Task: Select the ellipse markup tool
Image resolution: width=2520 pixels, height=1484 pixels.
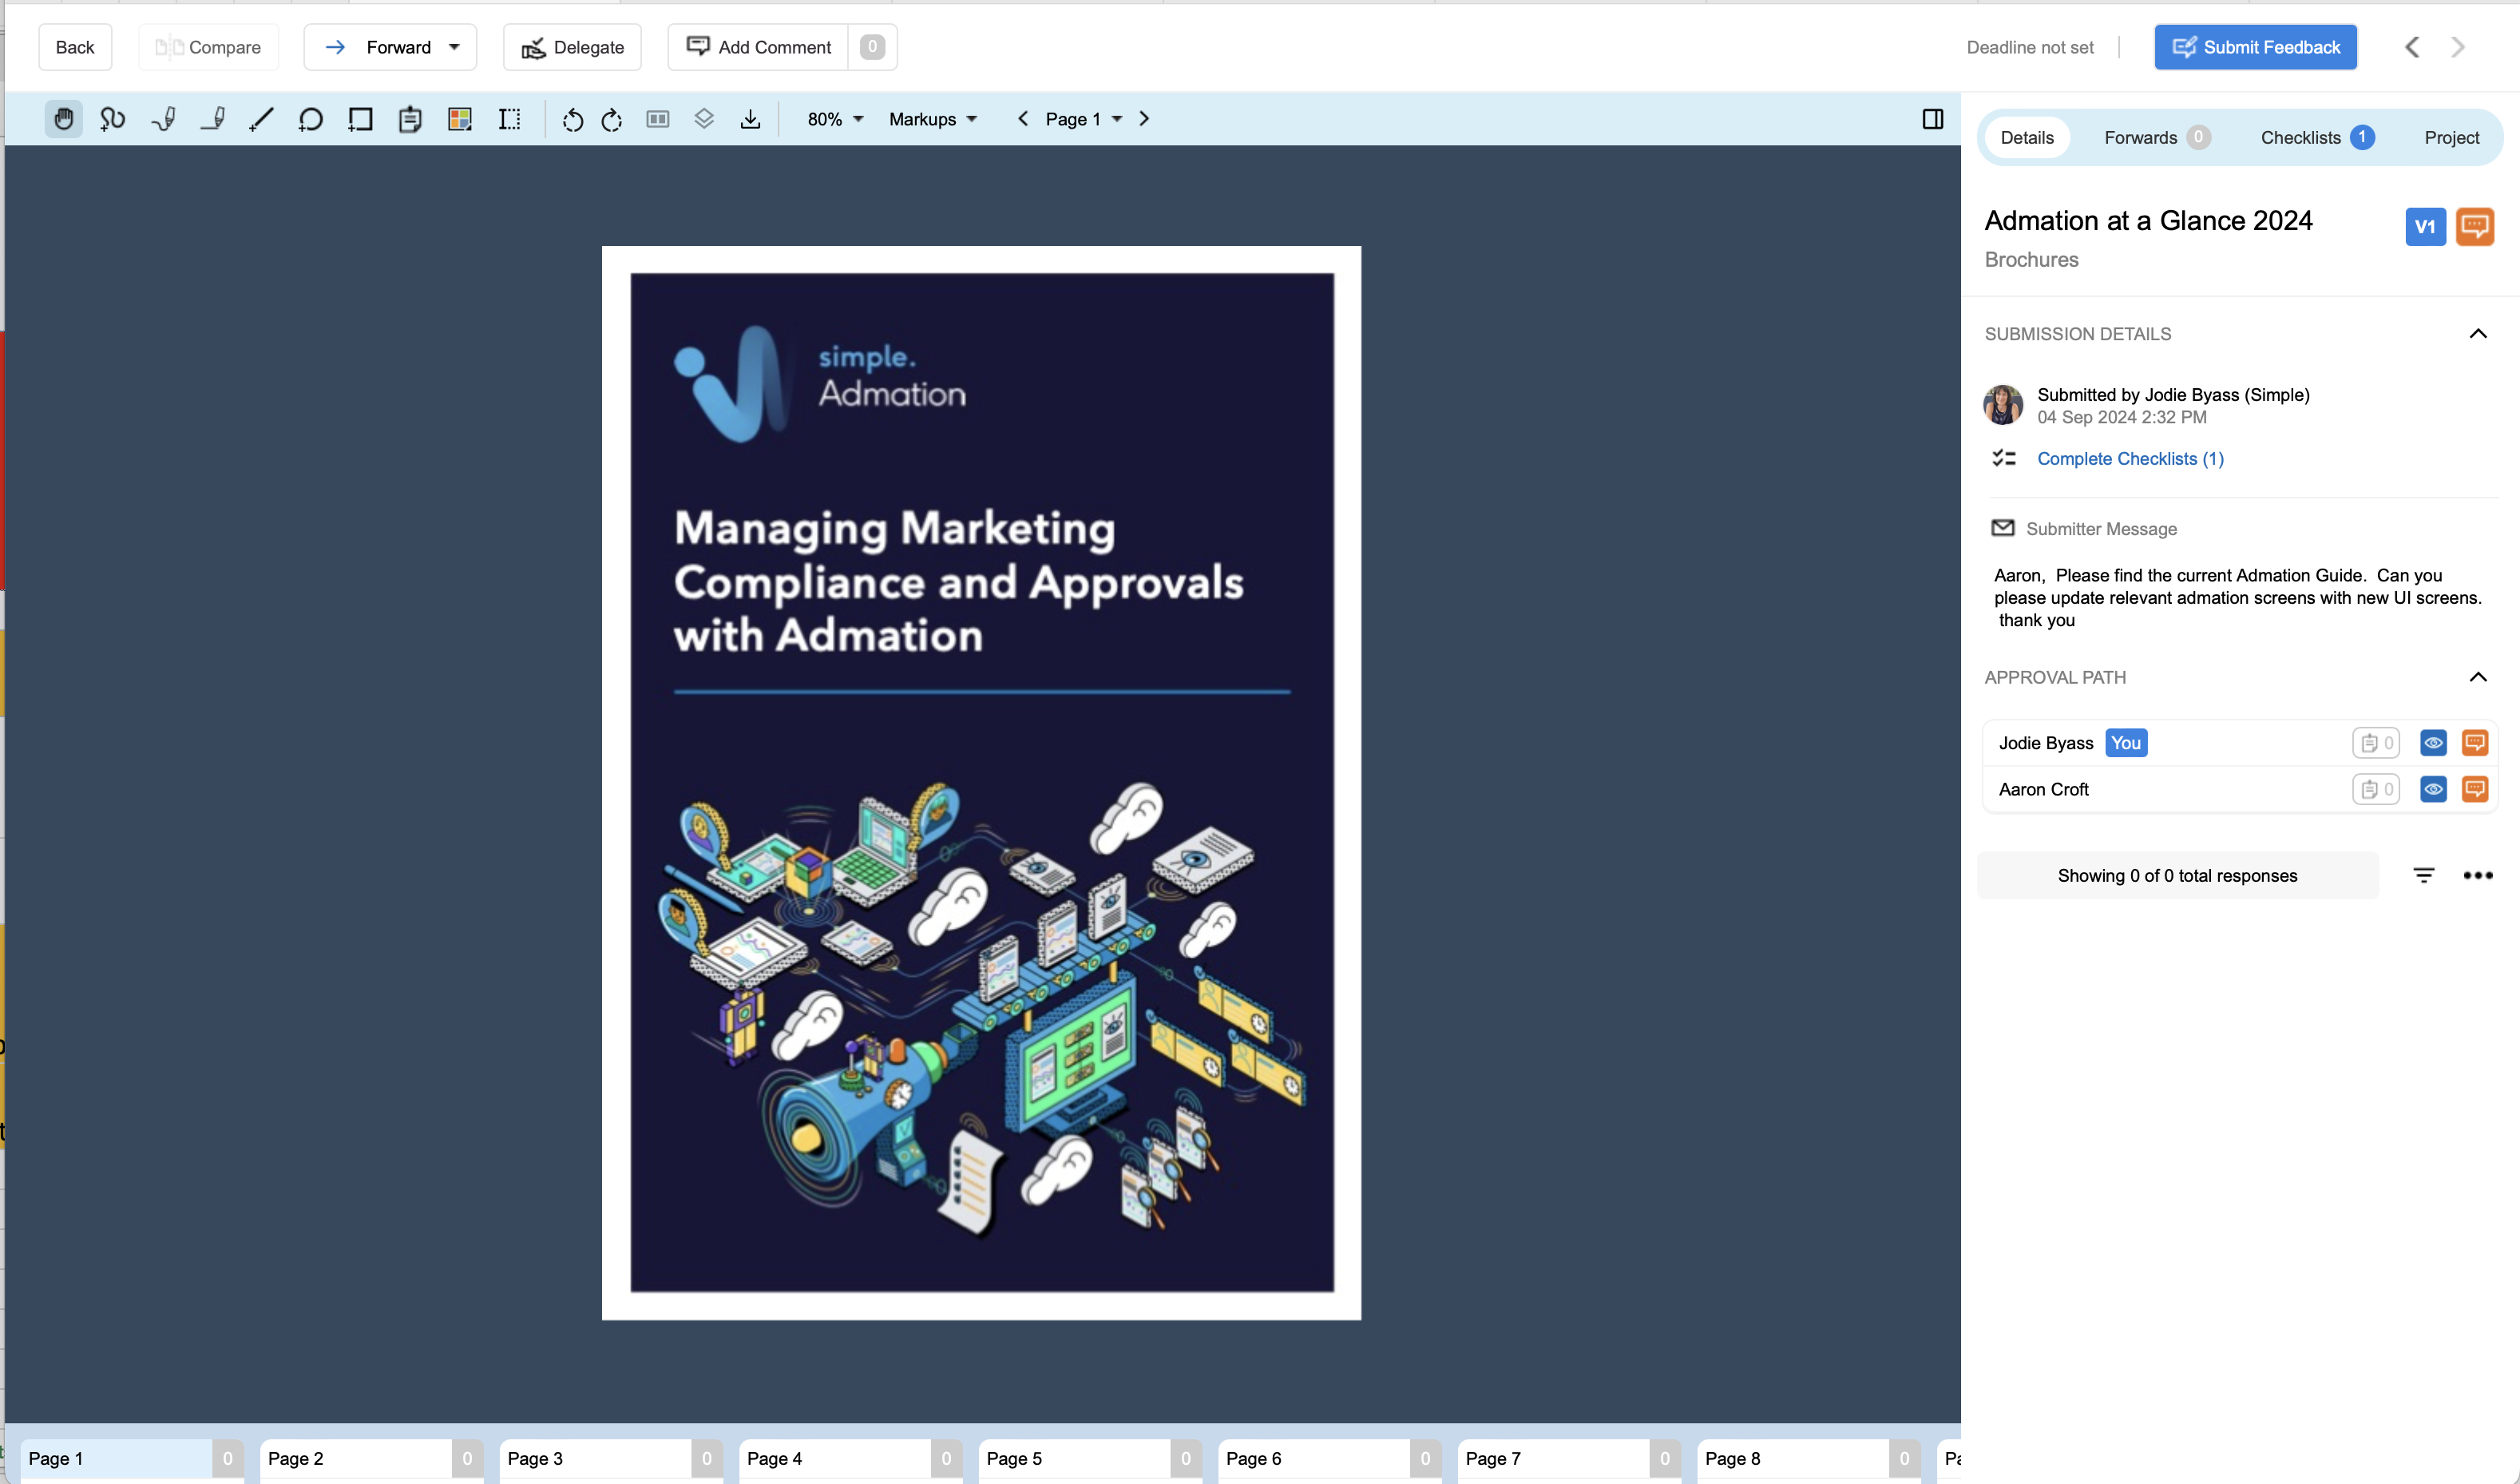Action: pos(311,119)
